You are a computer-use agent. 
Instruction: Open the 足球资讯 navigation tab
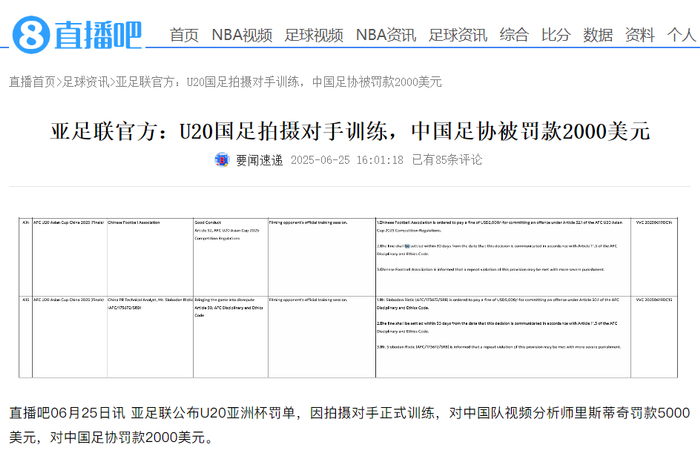point(458,35)
